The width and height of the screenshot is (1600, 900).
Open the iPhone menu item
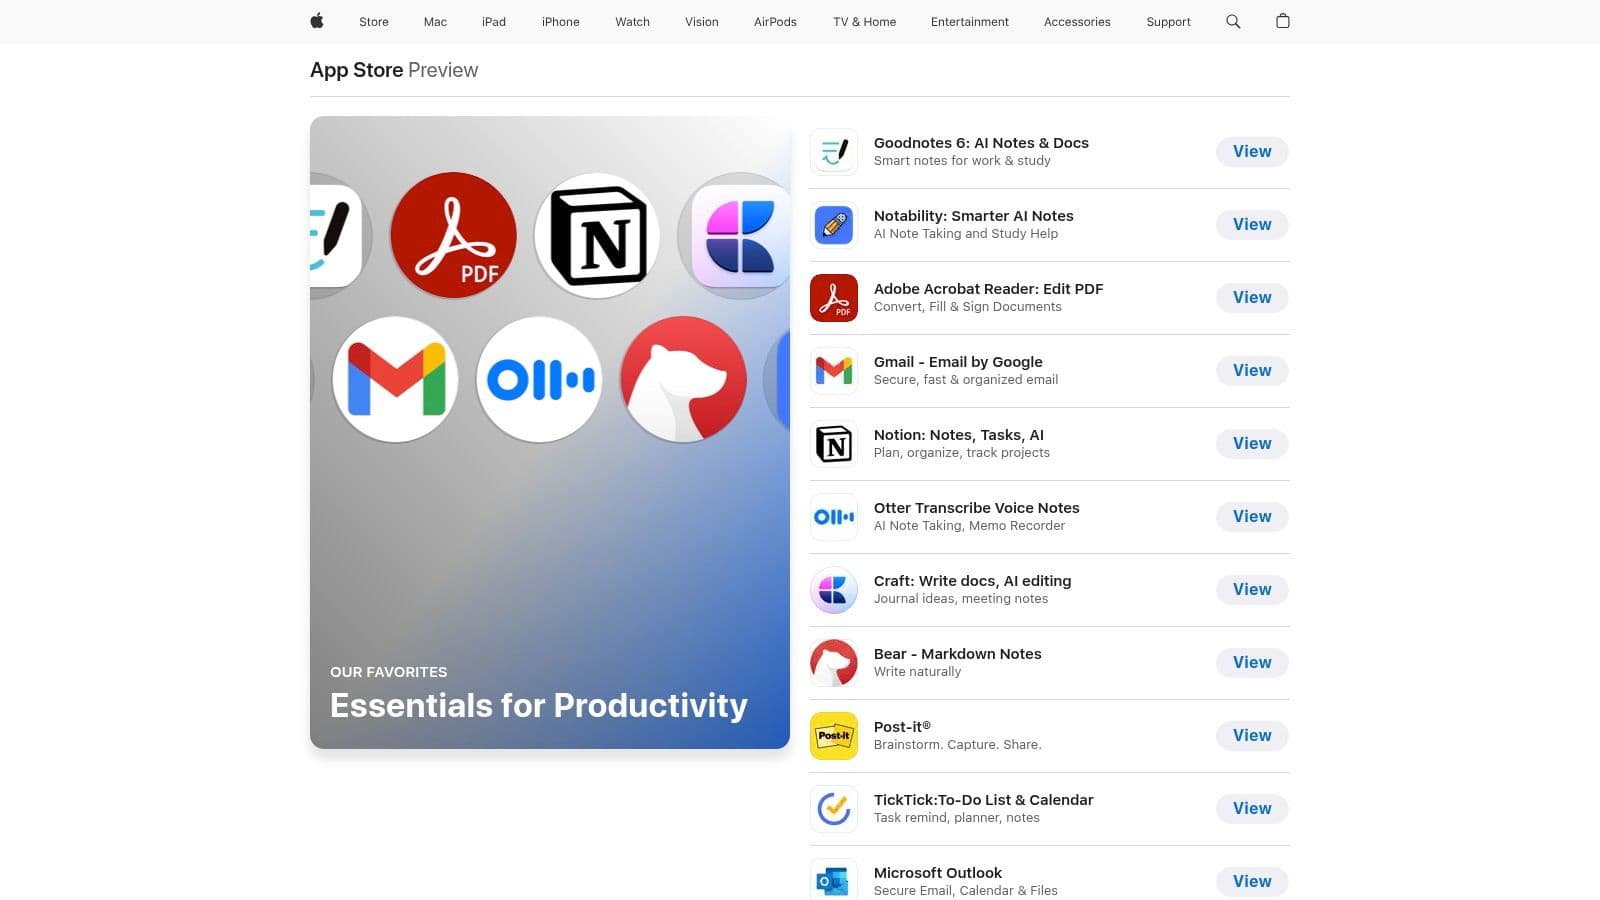560,21
